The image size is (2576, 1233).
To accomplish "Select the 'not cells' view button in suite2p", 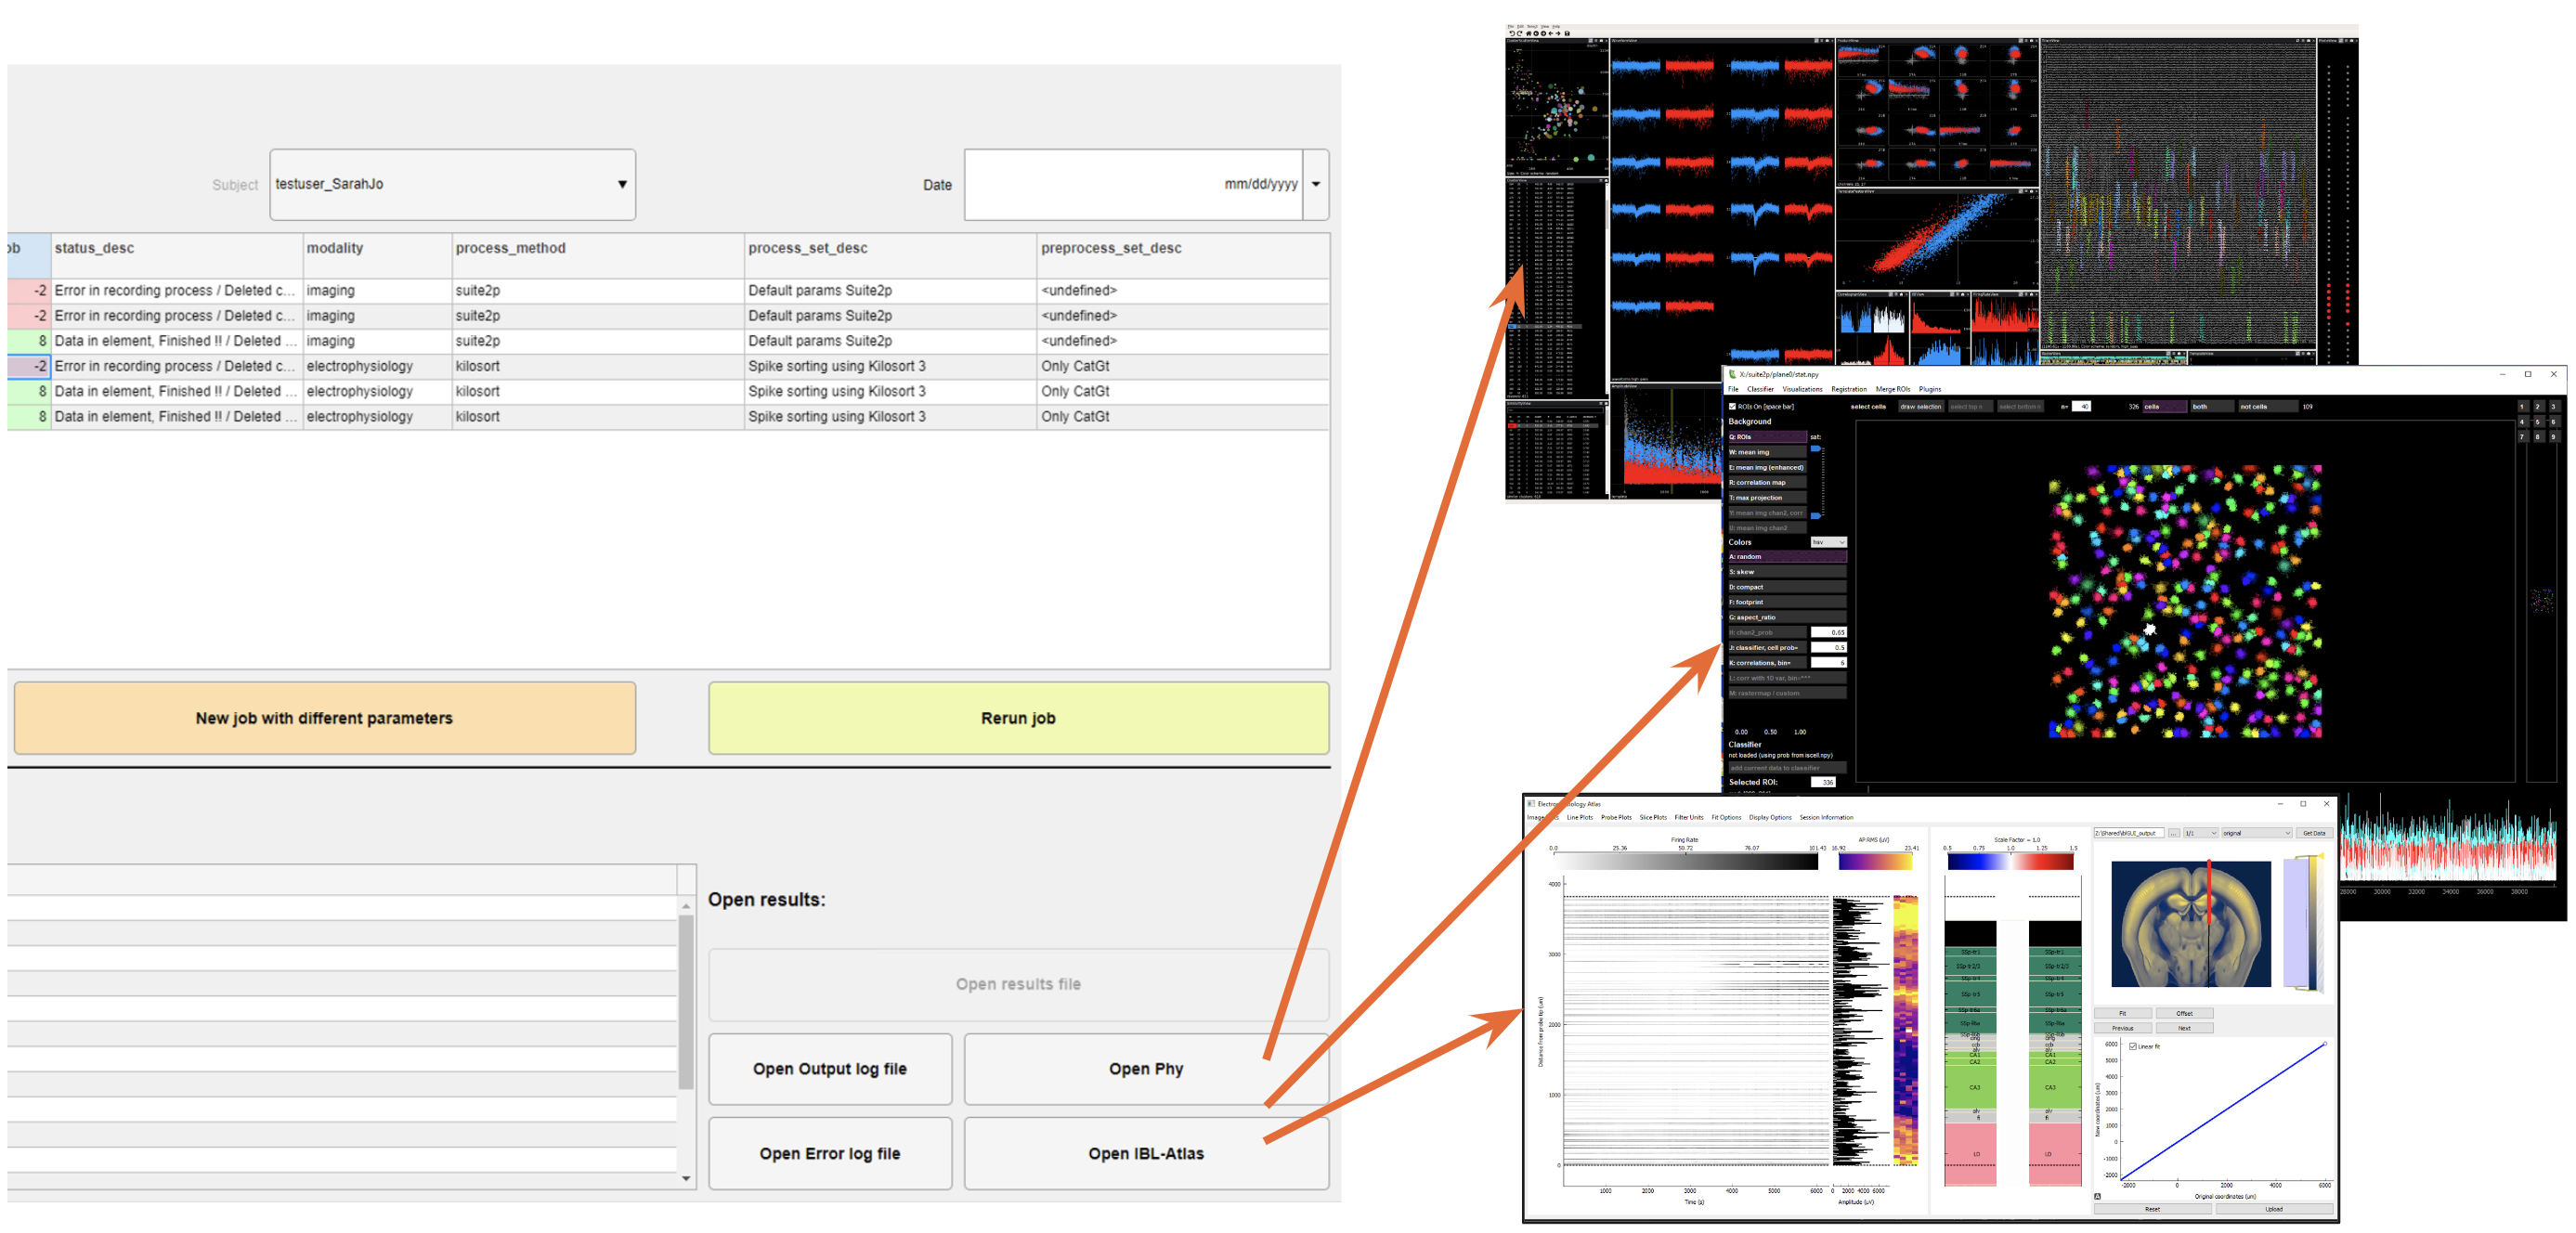I will tap(2269, 407).
